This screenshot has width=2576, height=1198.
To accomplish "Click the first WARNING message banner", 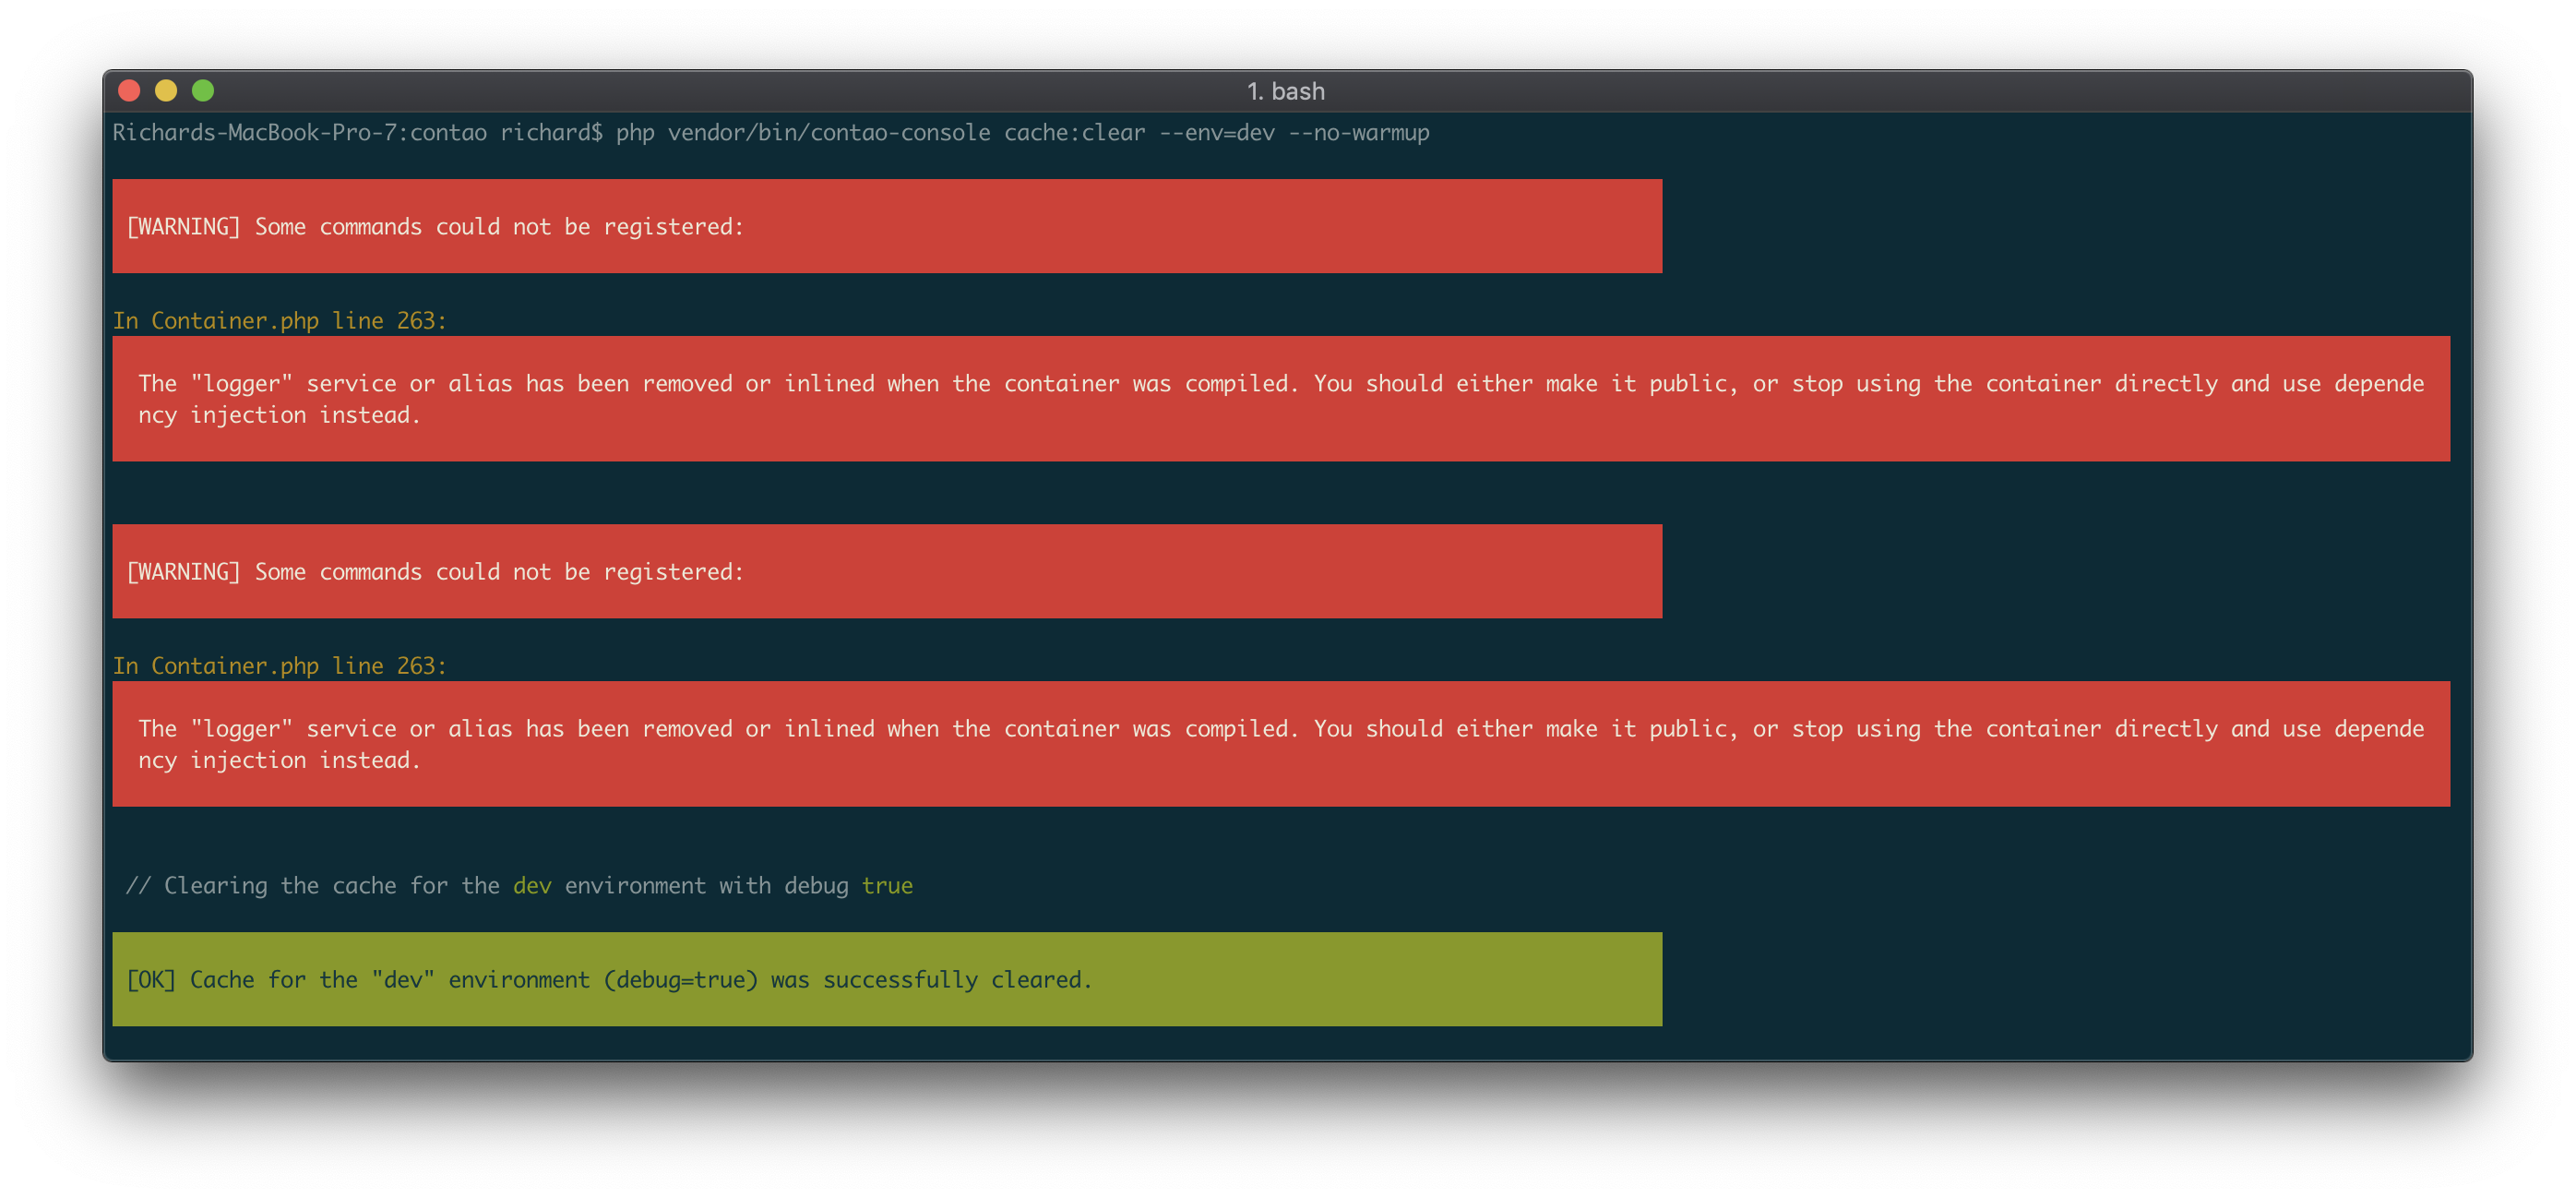I will tap(888, 226).
